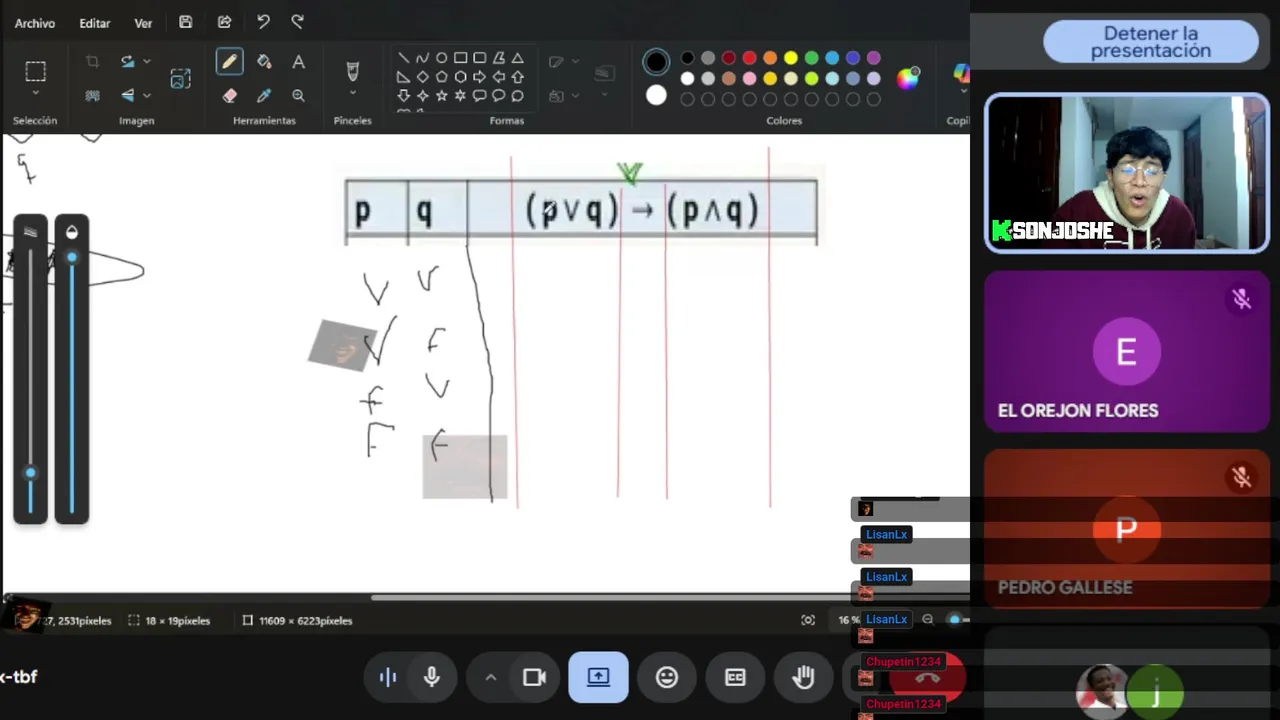
Task: Select primary color 1 (black circle)
Action: [x=656, y=62]
